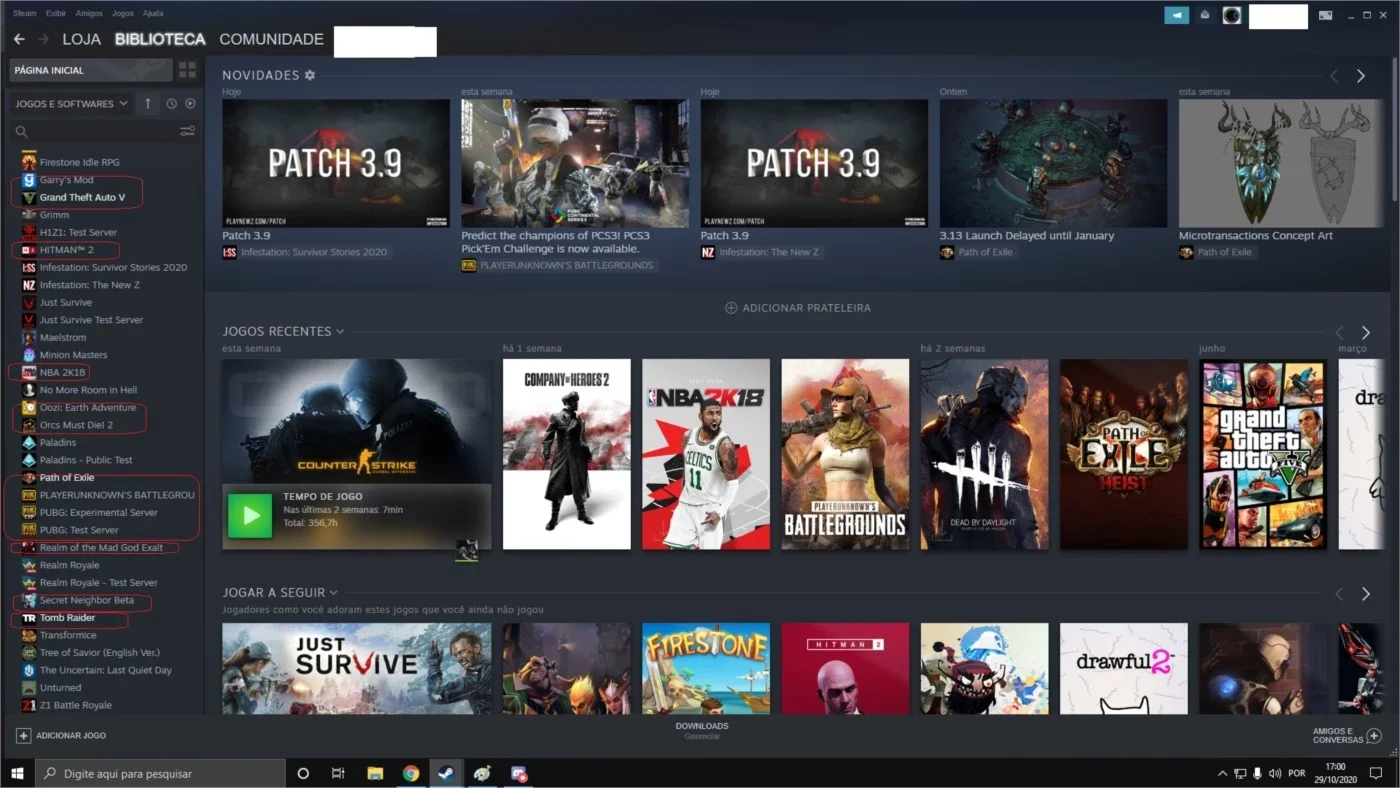1400x788 pixels.
Task: Toggle the sort direction arrow
Action: (x=148, y=104)
